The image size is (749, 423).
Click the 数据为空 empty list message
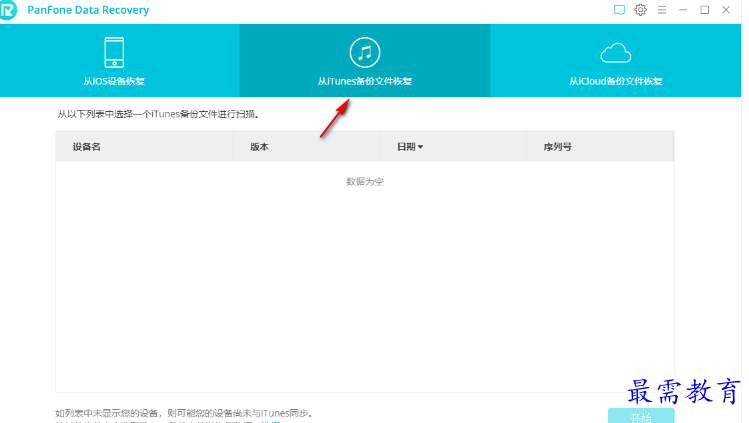tap(364, 181)
